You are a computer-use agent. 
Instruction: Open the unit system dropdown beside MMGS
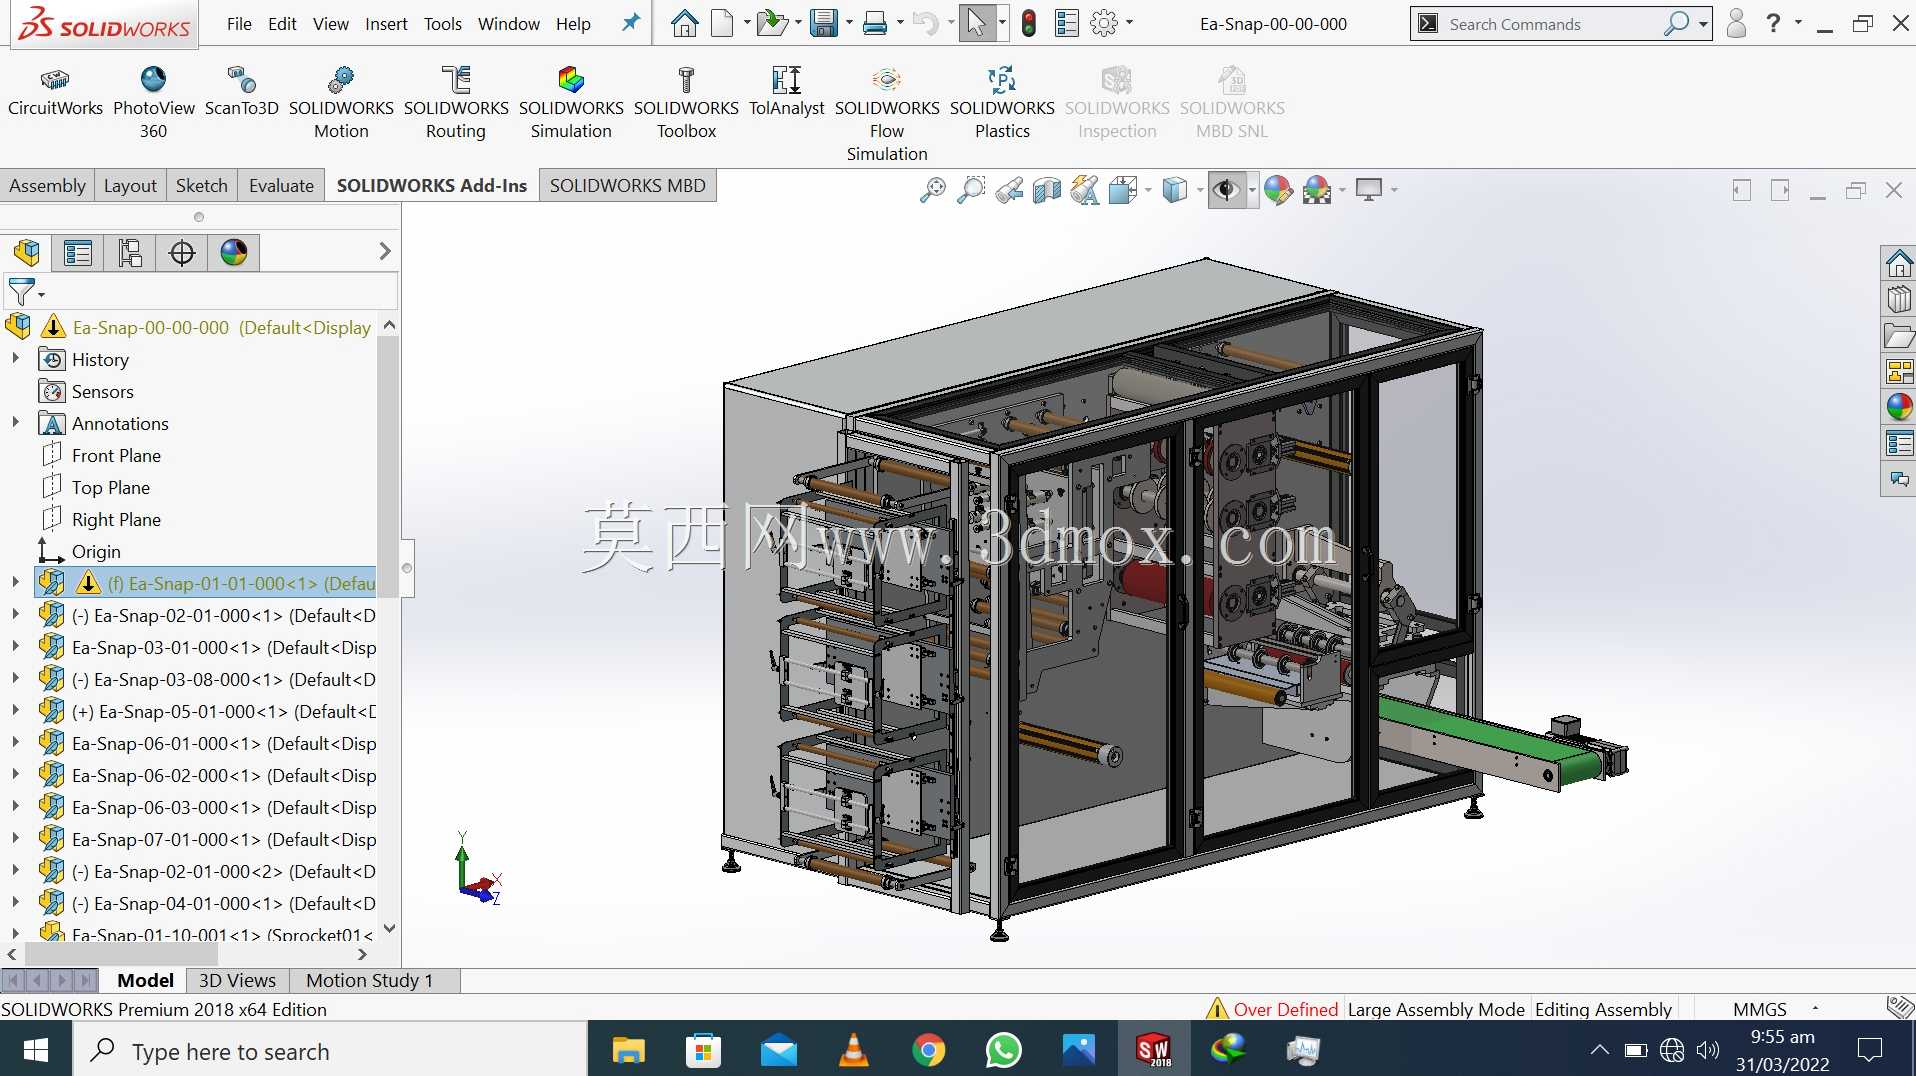pyautogui.click(x=1815, y=1009)
